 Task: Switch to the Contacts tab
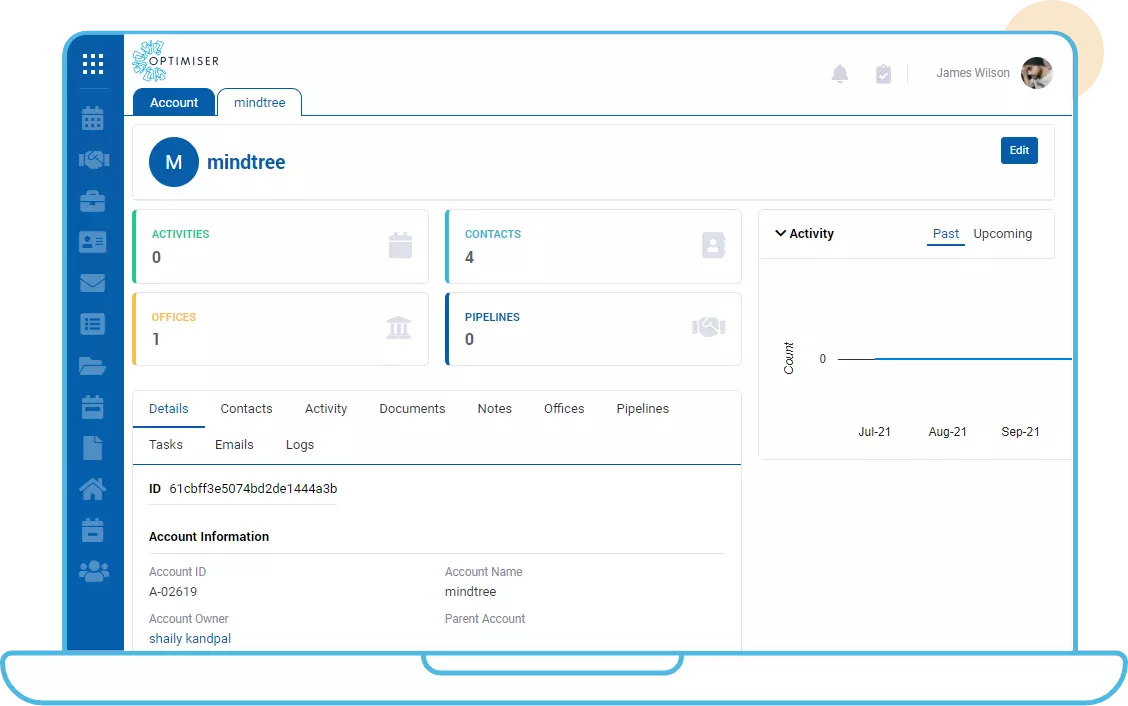click(x=246, y=409)
